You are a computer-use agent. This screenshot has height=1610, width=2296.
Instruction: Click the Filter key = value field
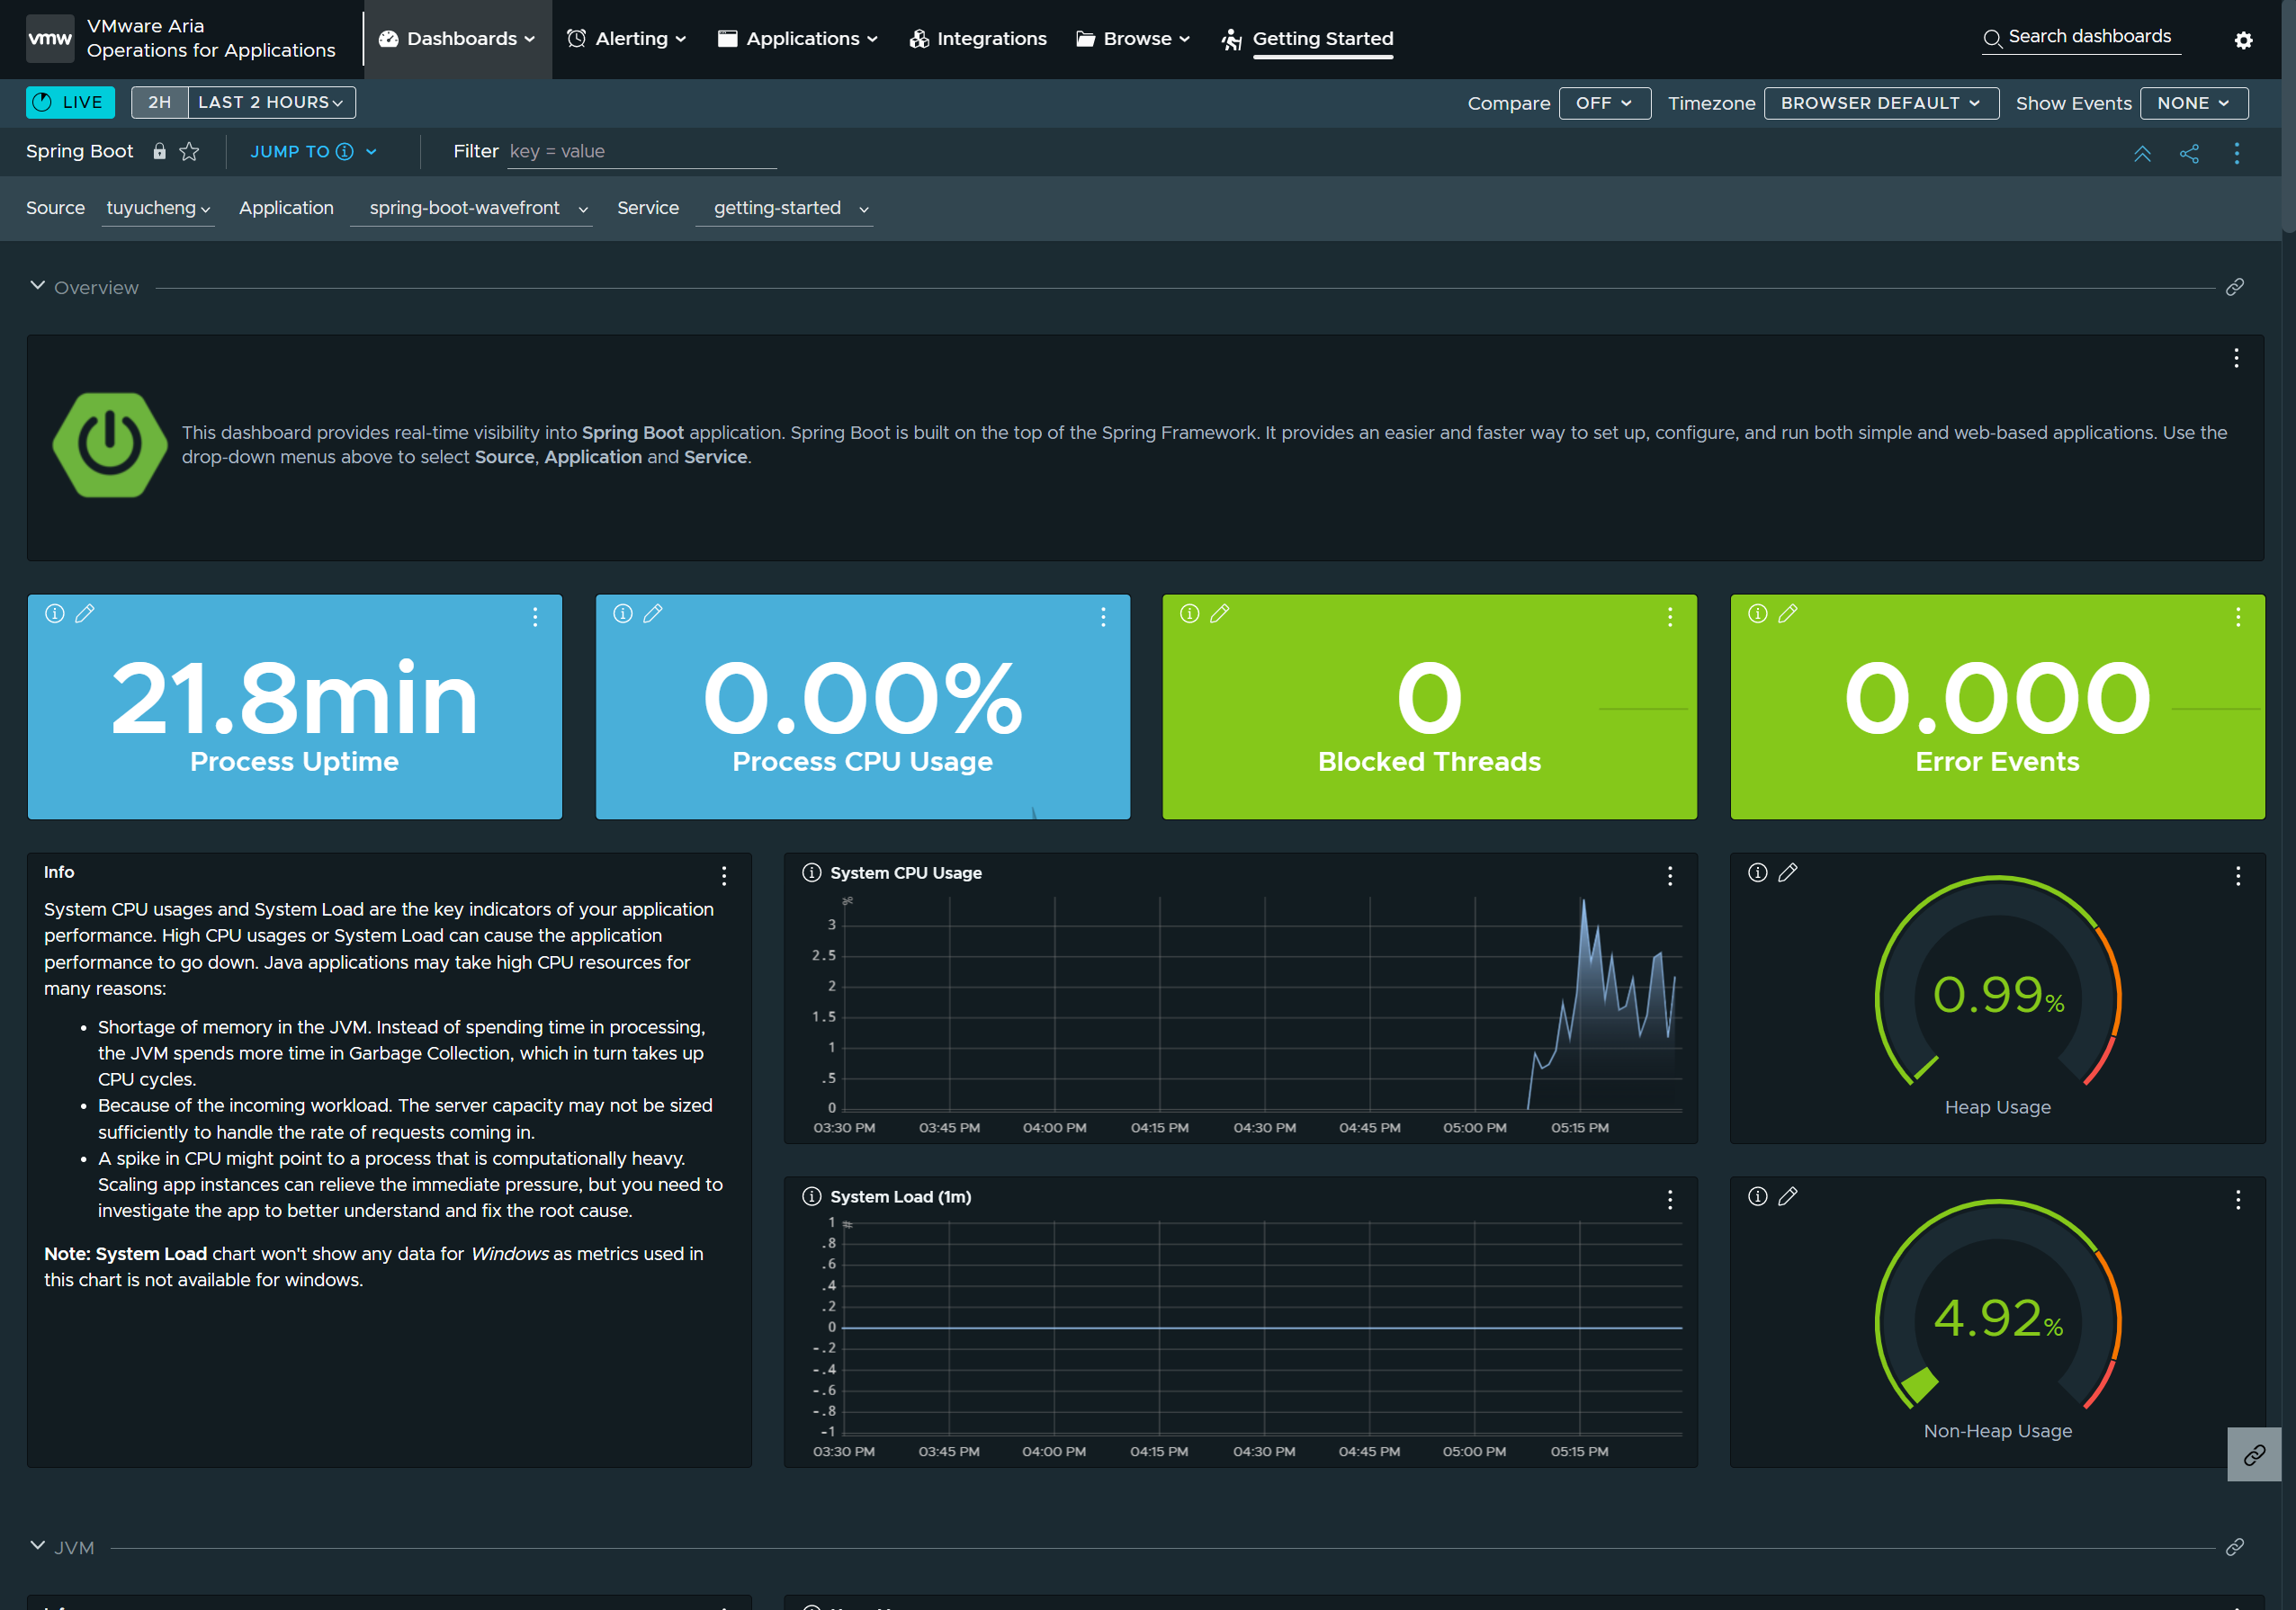(641, 151)
